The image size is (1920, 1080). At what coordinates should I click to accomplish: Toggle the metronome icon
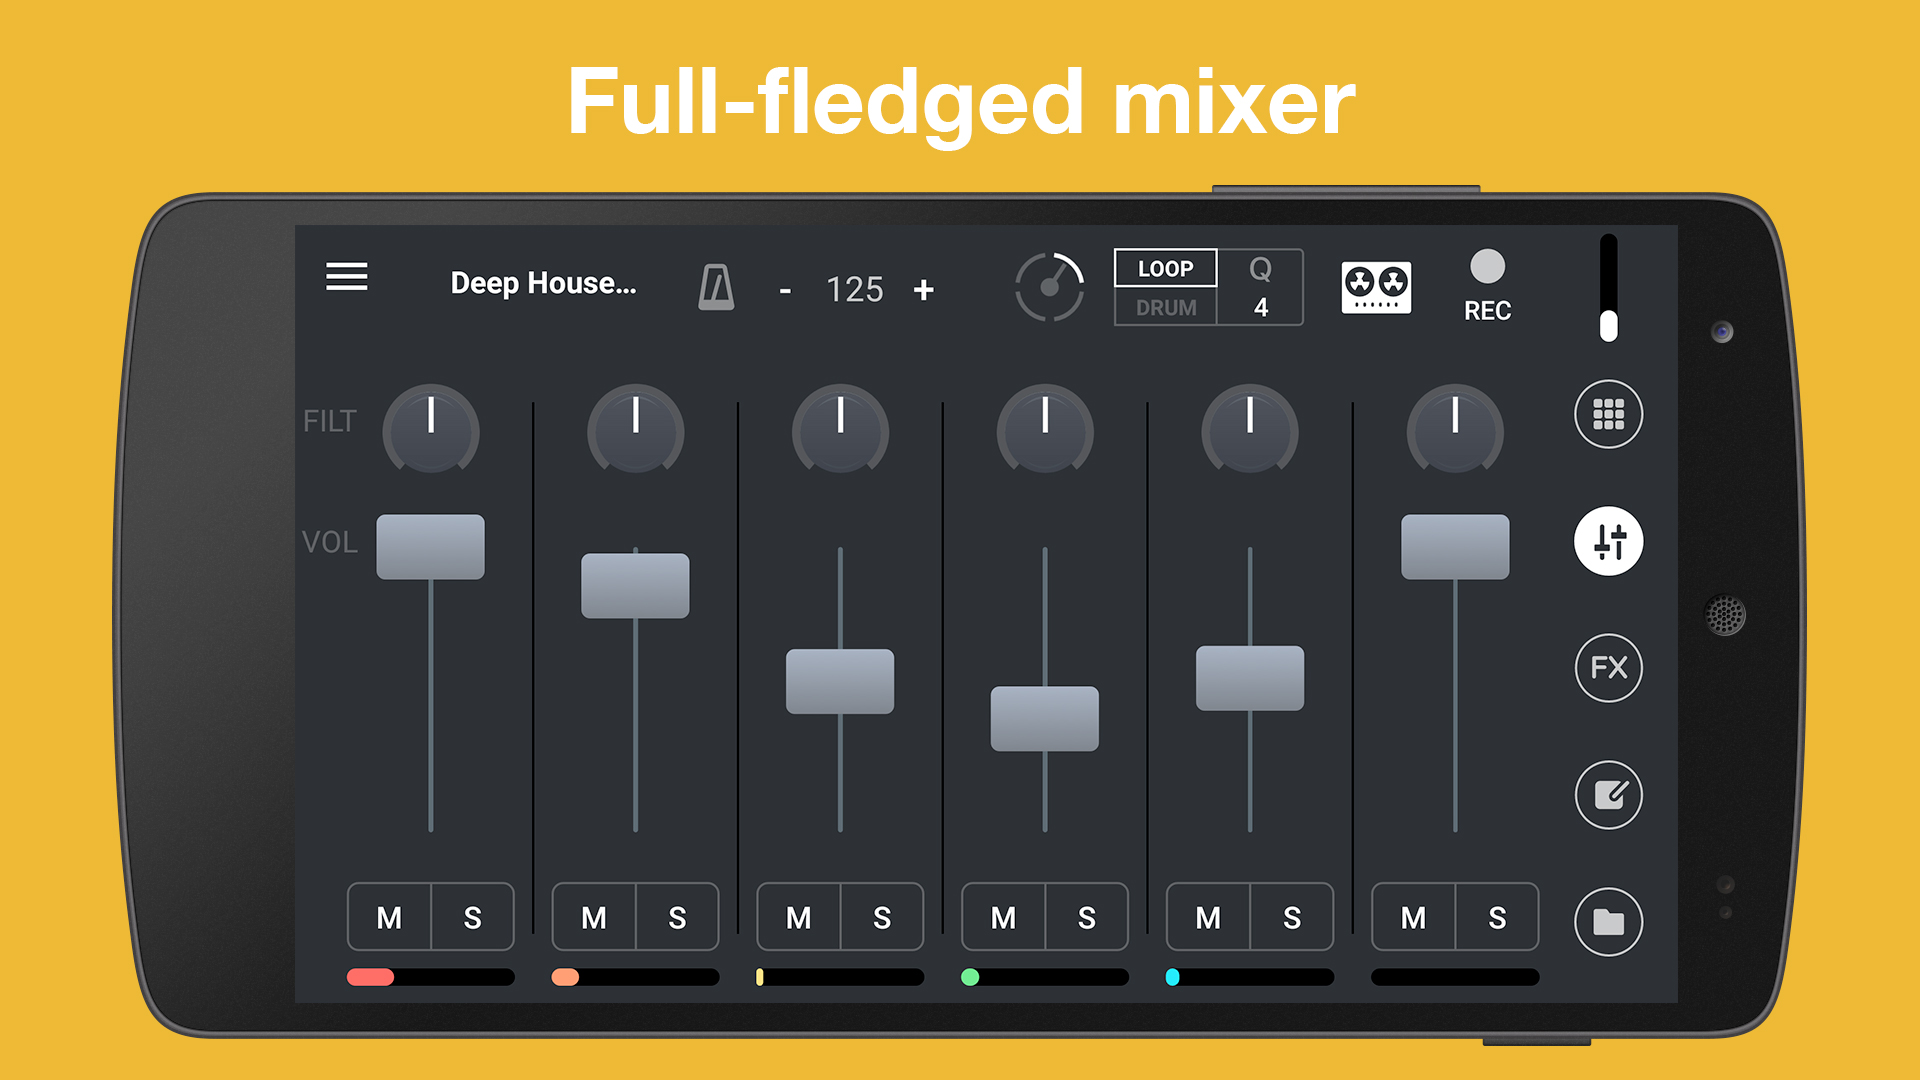(x=716, y=288)
